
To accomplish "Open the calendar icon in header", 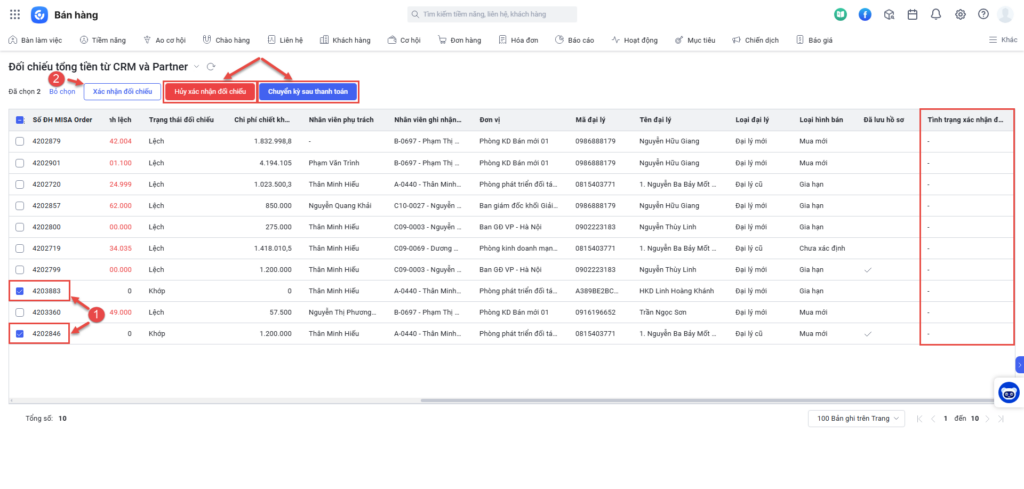I will click(x=912, y=15).
